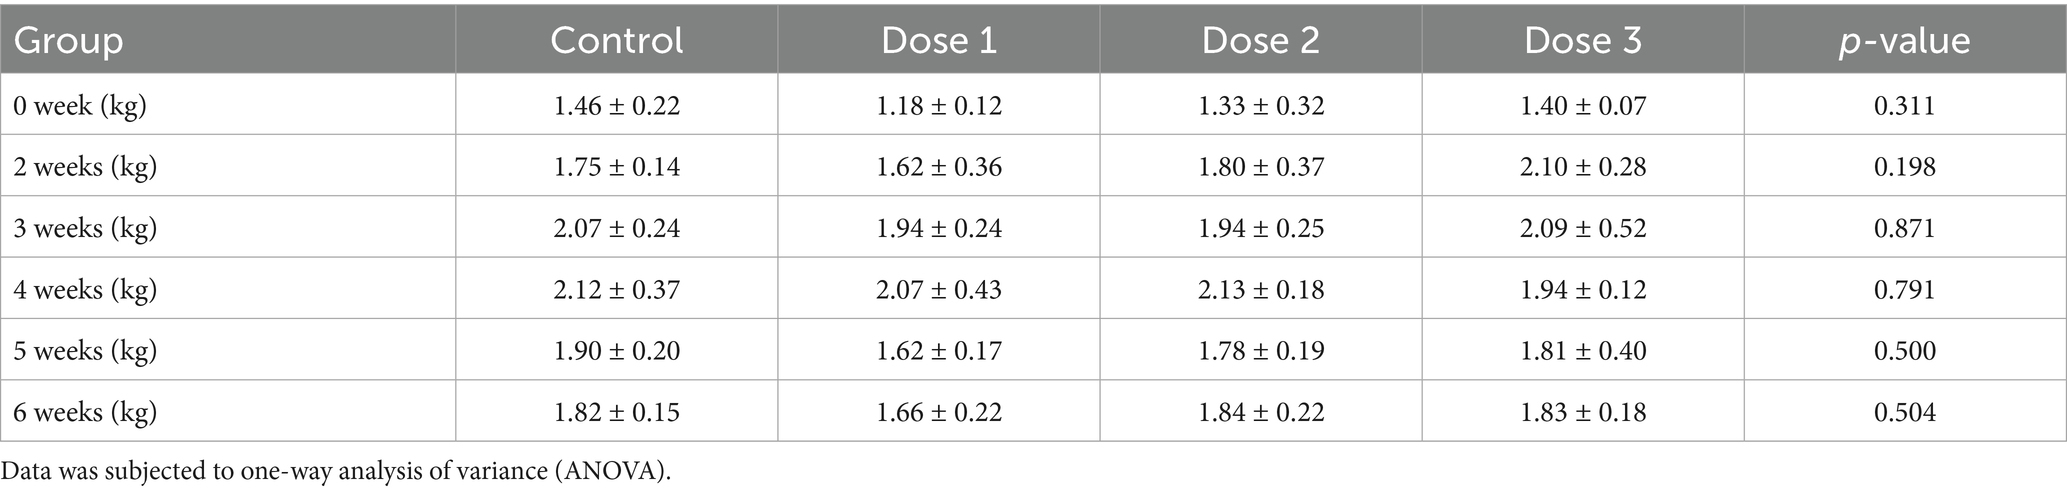
Task: Select the 2 weeks (kg) row label
Action: [85, 166]
